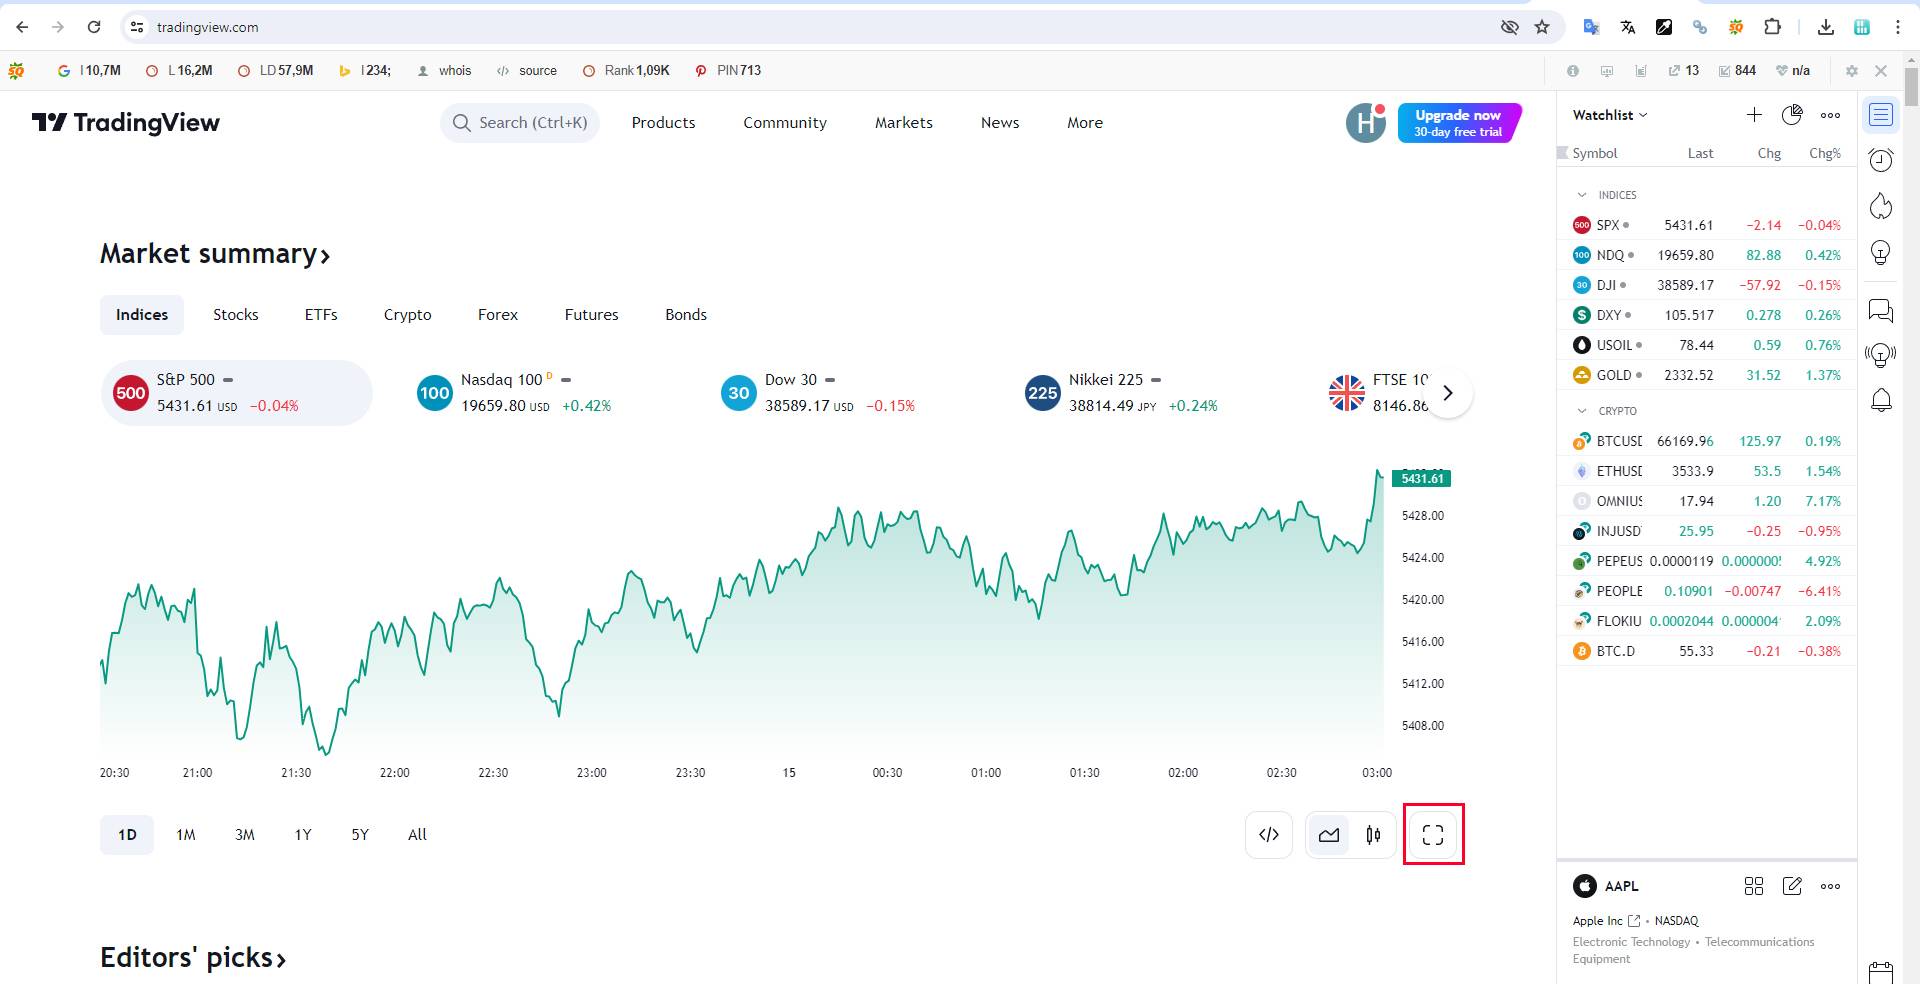Viewport: 1920px width, 984px height.
Task: Select the Futures tab
Action: coord(592,315)
